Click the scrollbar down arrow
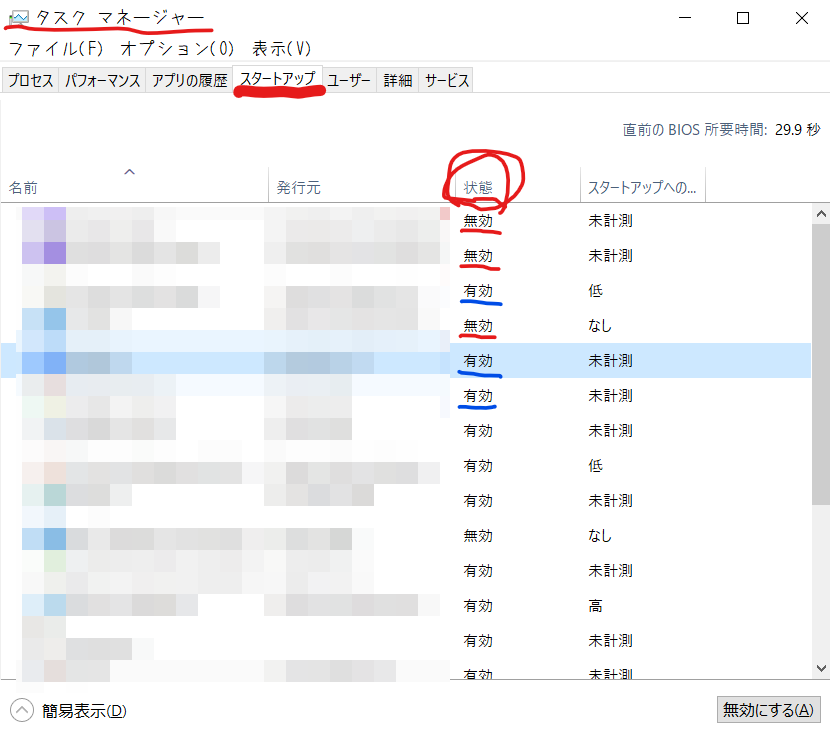Screen dimensions: 830x739 (x=821, y=669)
